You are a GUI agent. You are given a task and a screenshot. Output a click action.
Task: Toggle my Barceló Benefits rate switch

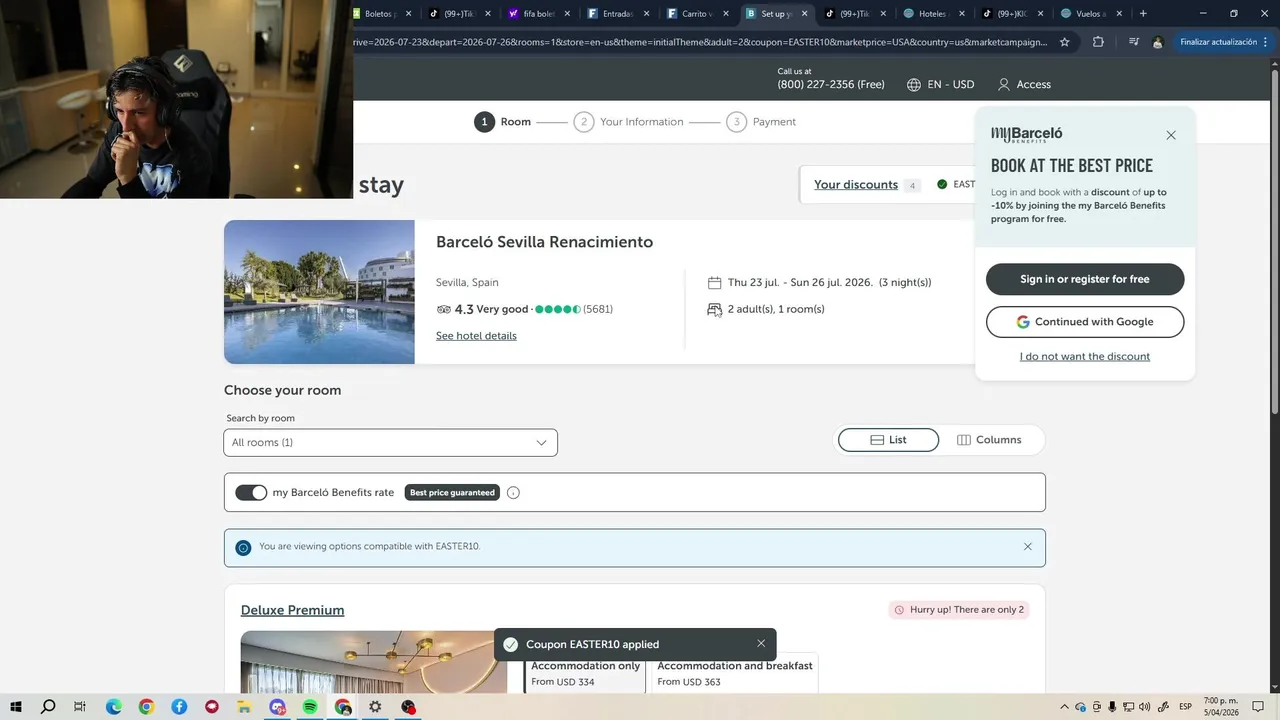pos(251,492)
